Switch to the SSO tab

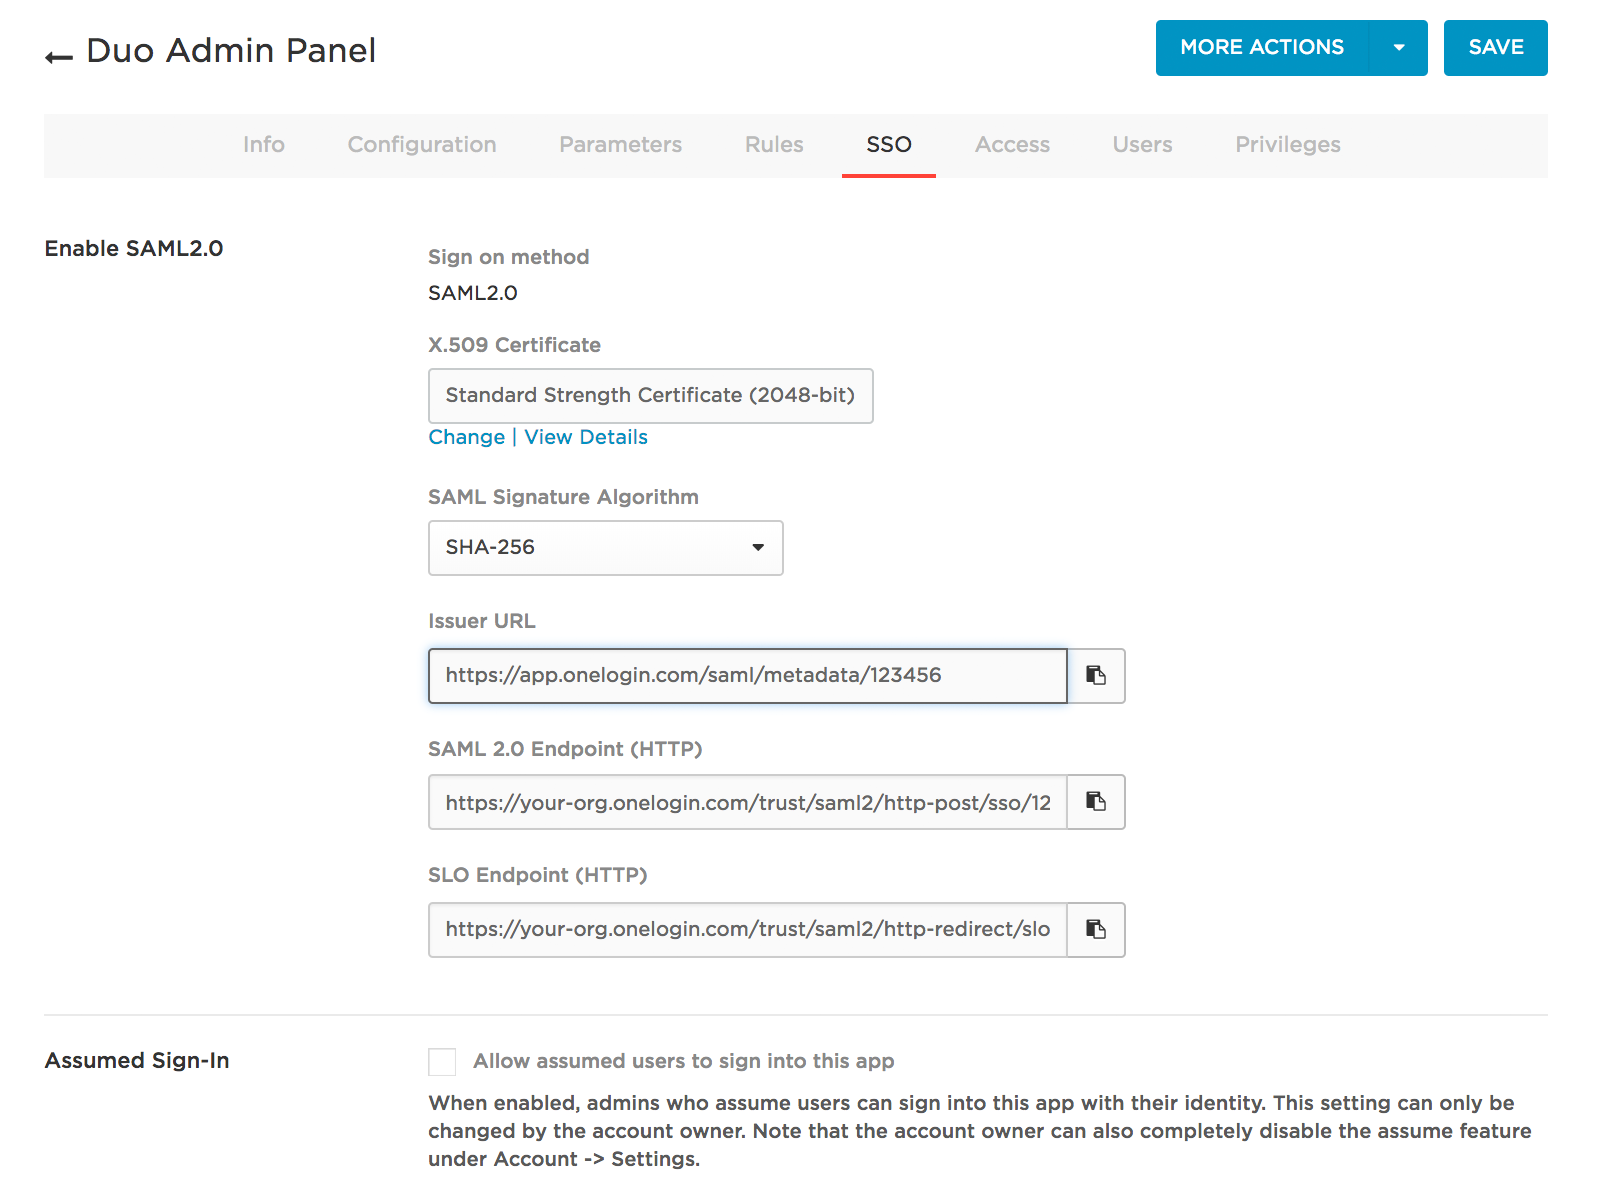(888, 145)
